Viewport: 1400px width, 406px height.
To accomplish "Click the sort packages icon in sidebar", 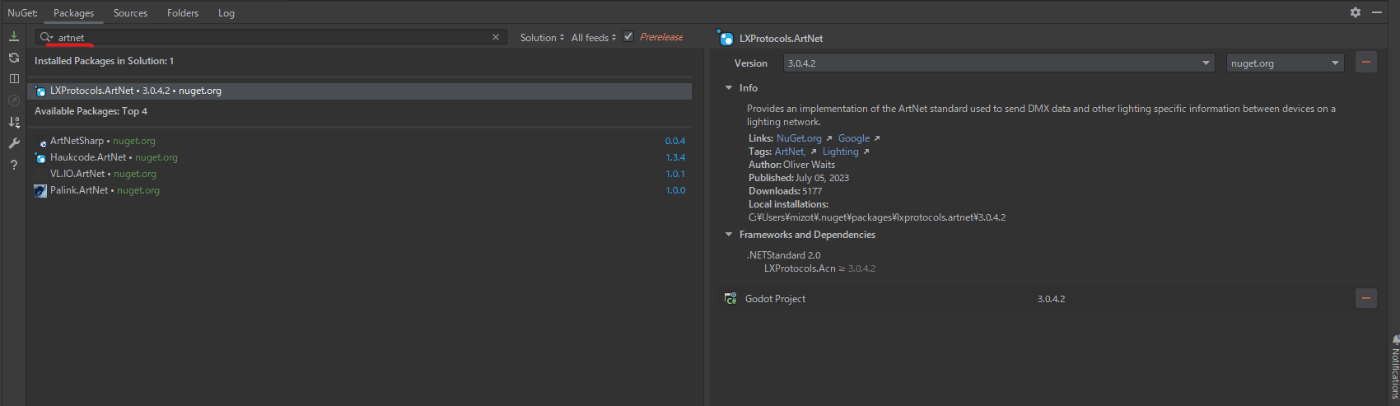I will [14, 122].
